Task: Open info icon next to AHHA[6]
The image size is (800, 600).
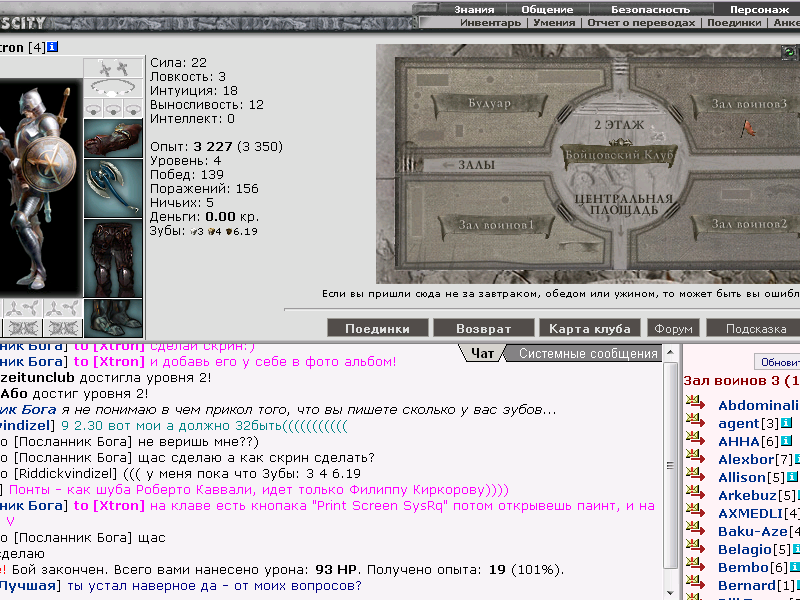Action: pos(786,441)
